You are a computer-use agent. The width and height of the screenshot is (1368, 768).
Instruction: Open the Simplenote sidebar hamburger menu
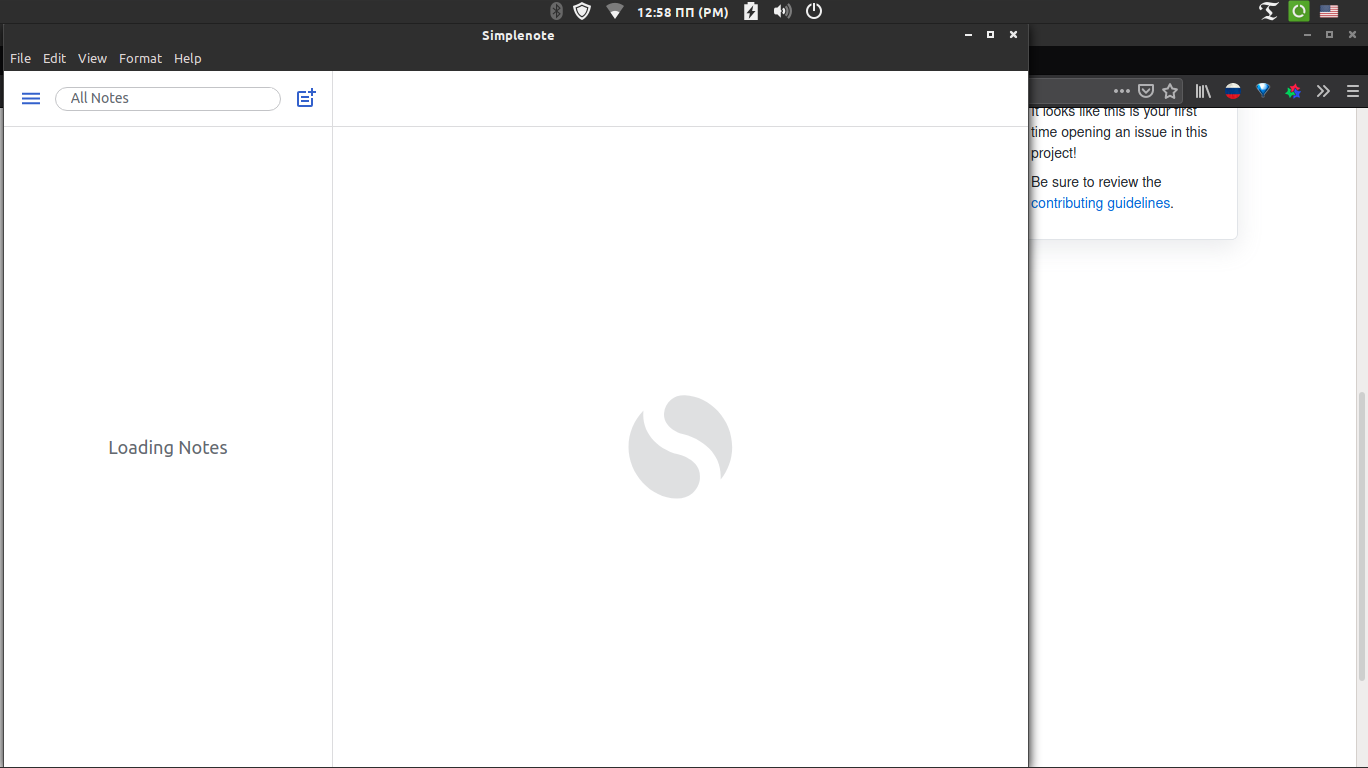point(31,98)
